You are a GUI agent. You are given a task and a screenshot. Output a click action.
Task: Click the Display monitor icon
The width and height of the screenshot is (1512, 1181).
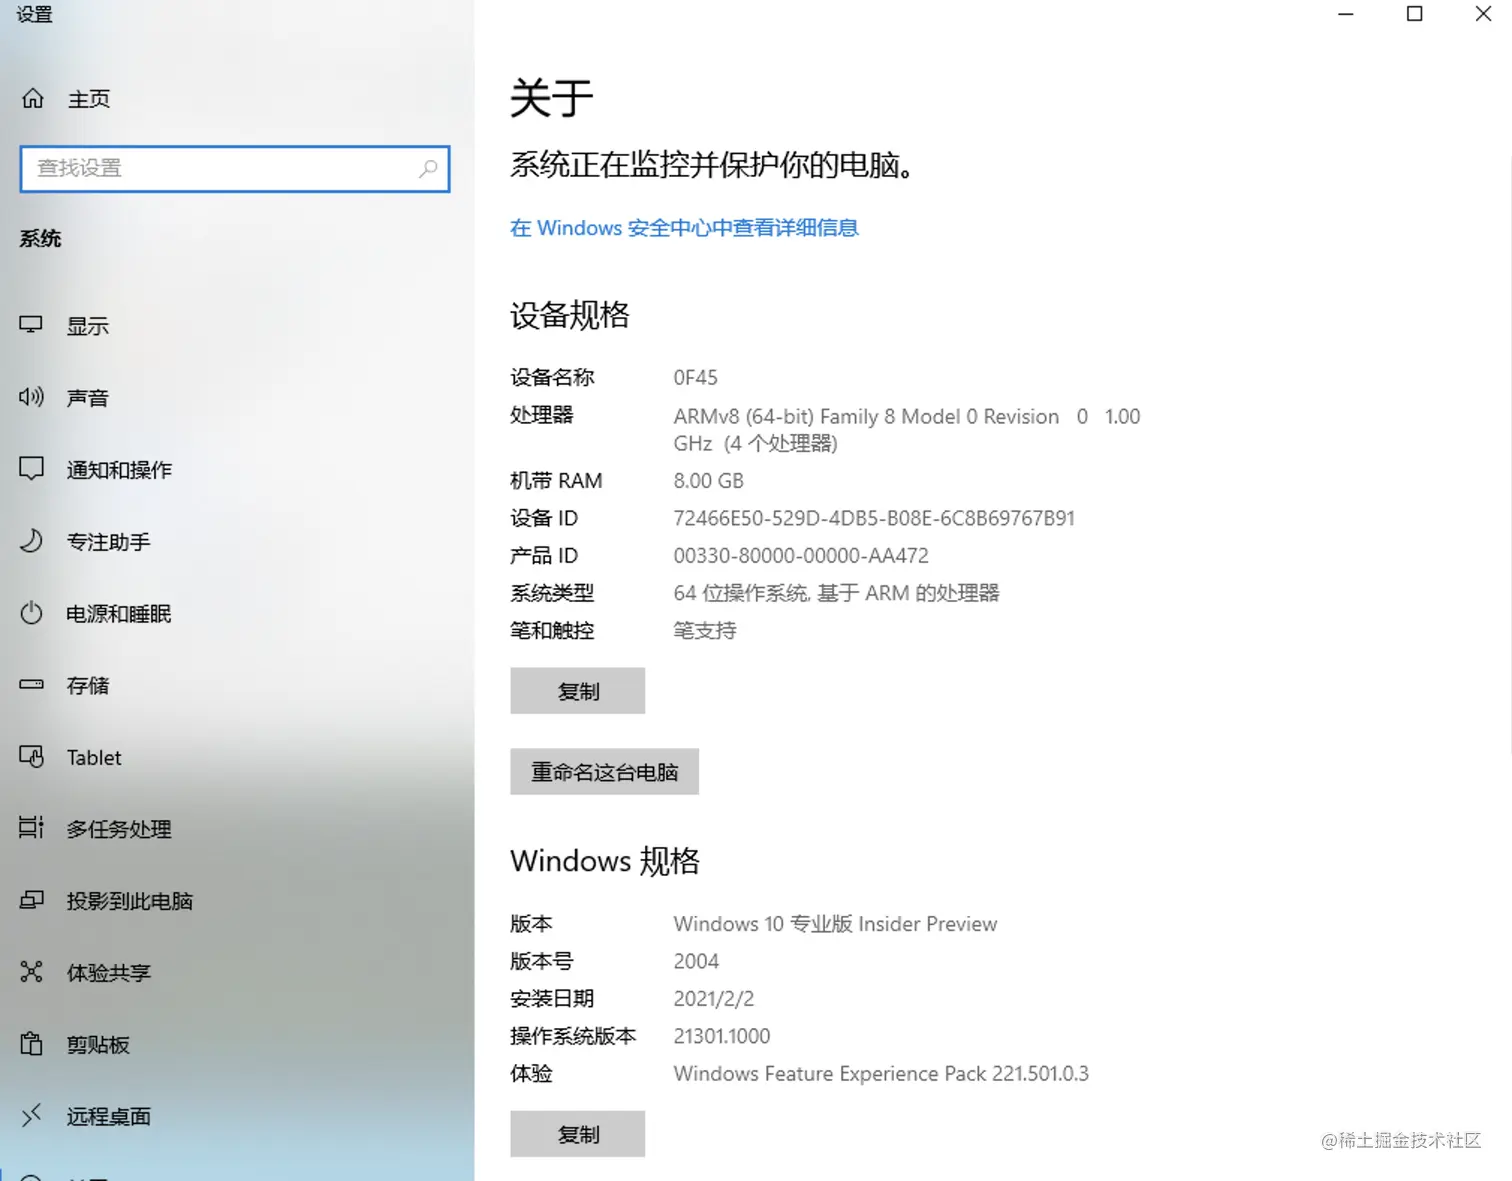pyautogui.click(x=31, y=325)
